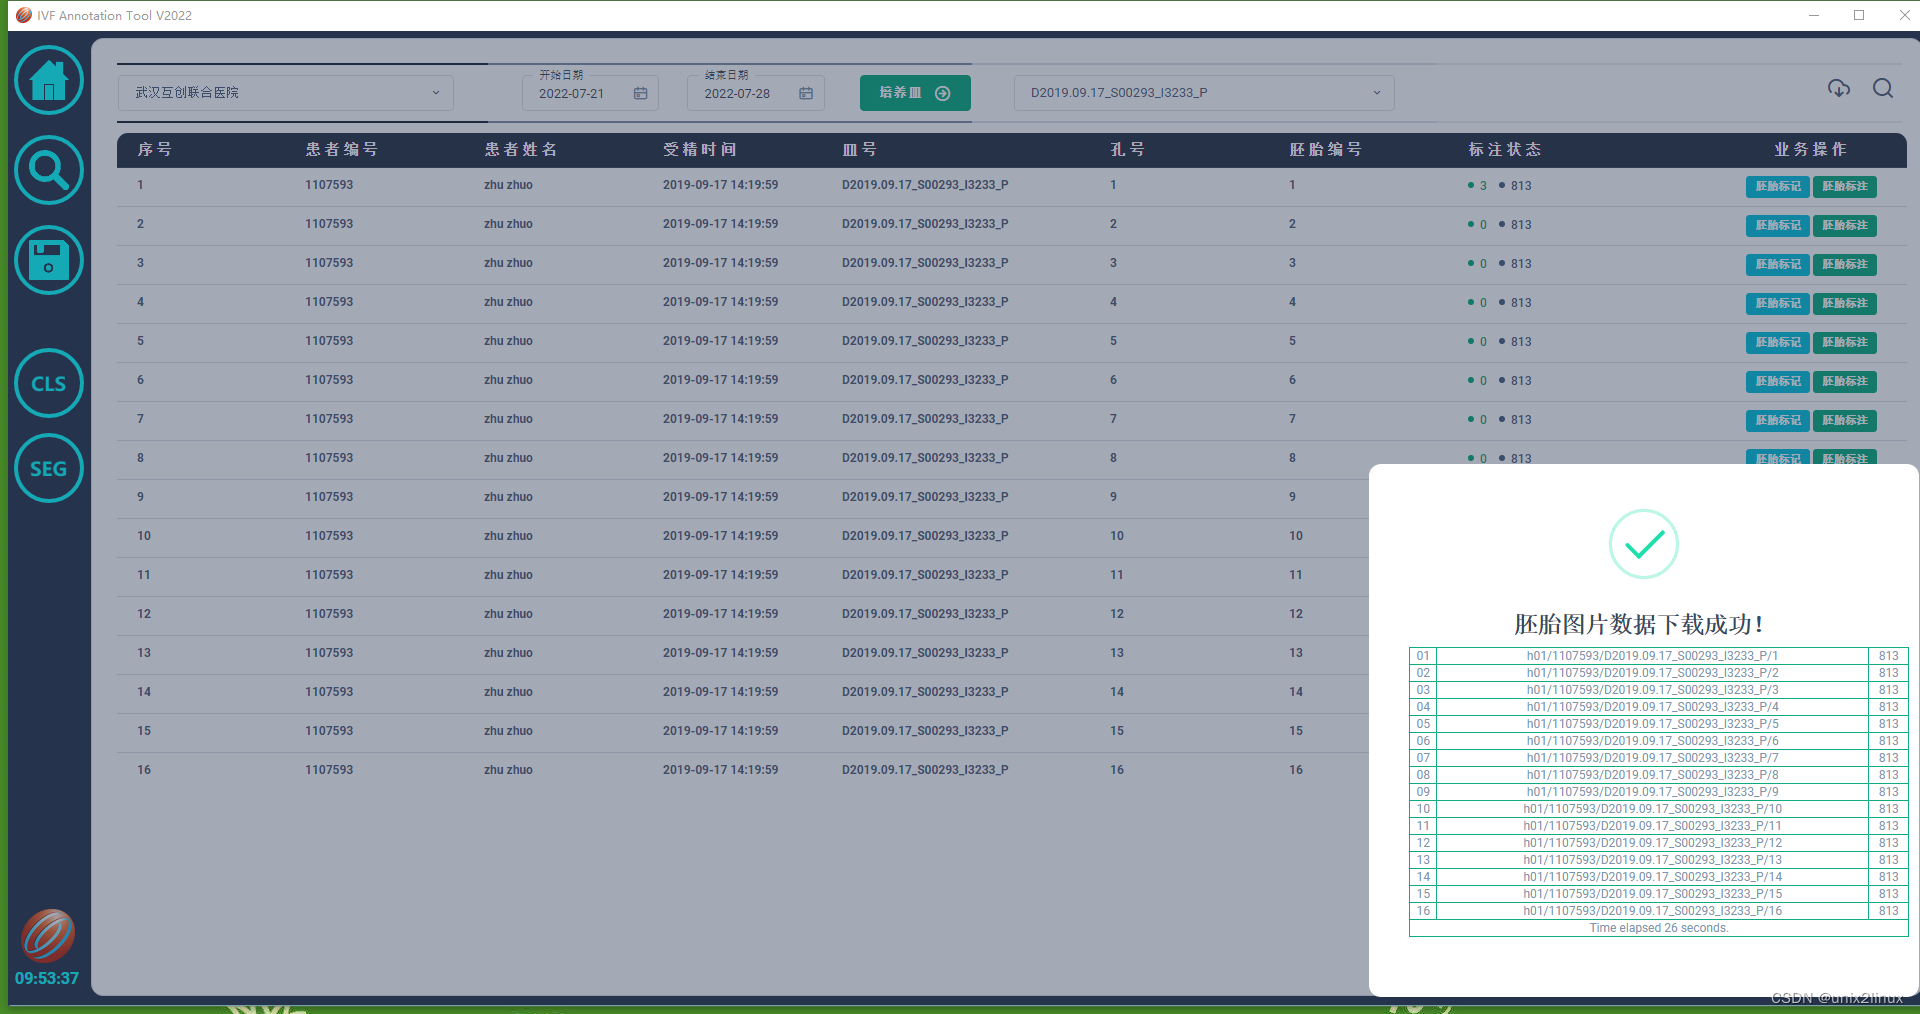Click download list entry ending _P/16

coord(1652,911)
